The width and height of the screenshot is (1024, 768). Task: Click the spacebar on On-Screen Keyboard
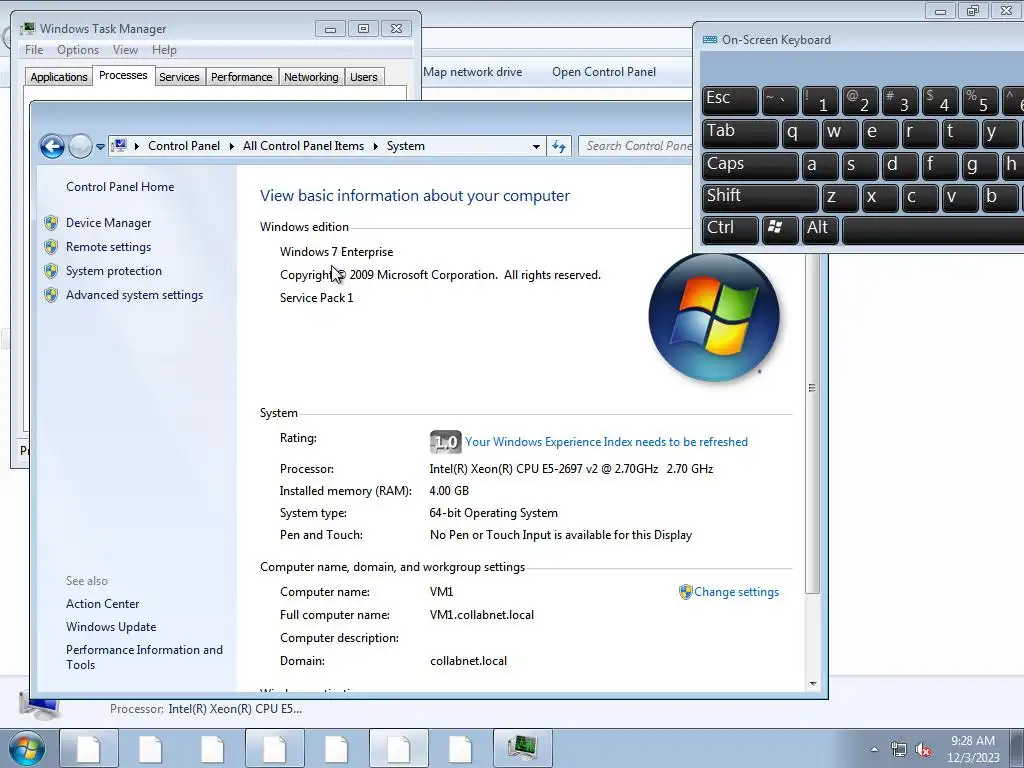point(933,229)
